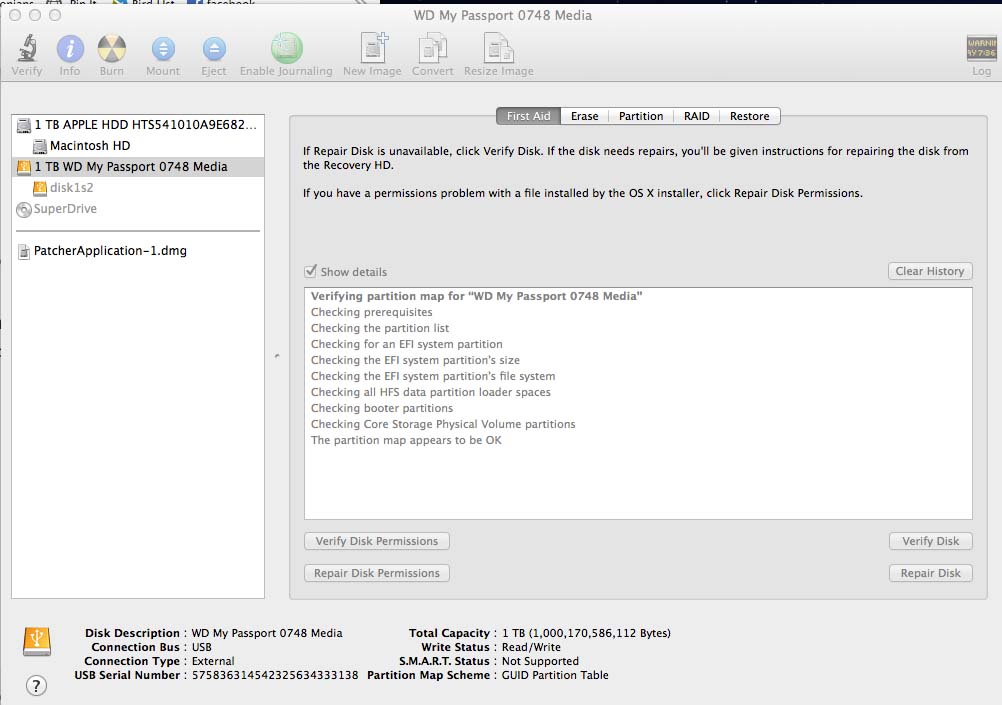Click the Repair Disk button
Viewport: 1002px width, 705px height.
pyautogui.click(x=930, y=573)
